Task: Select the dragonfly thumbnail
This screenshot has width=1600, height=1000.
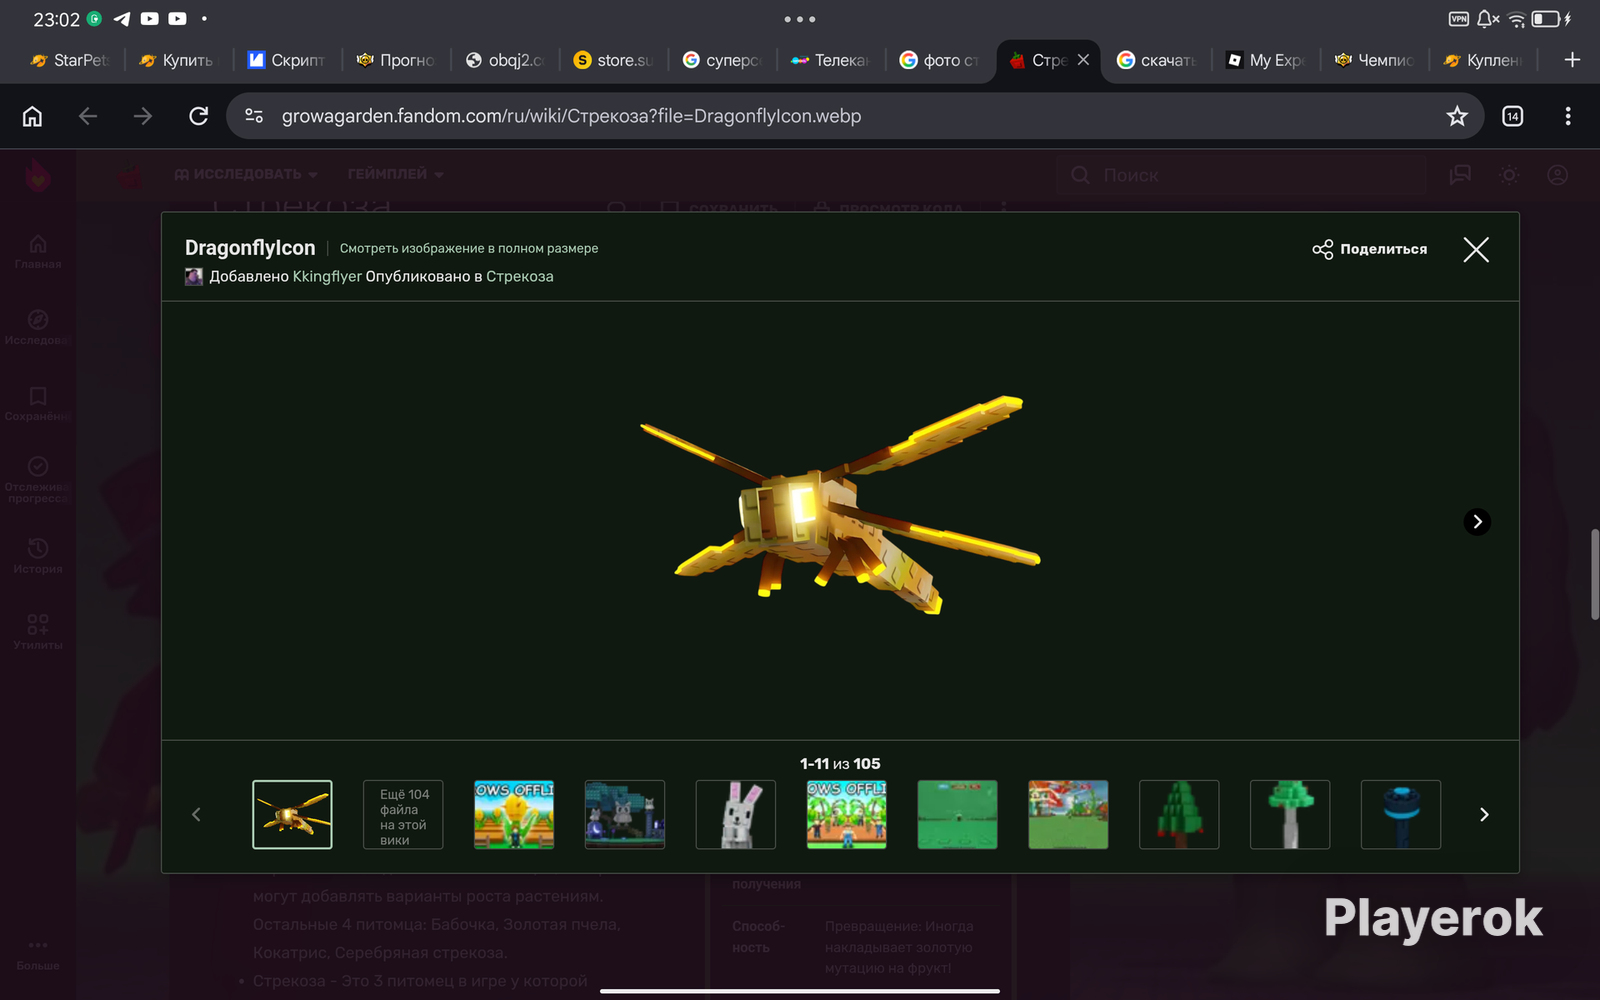Action: 292,815
